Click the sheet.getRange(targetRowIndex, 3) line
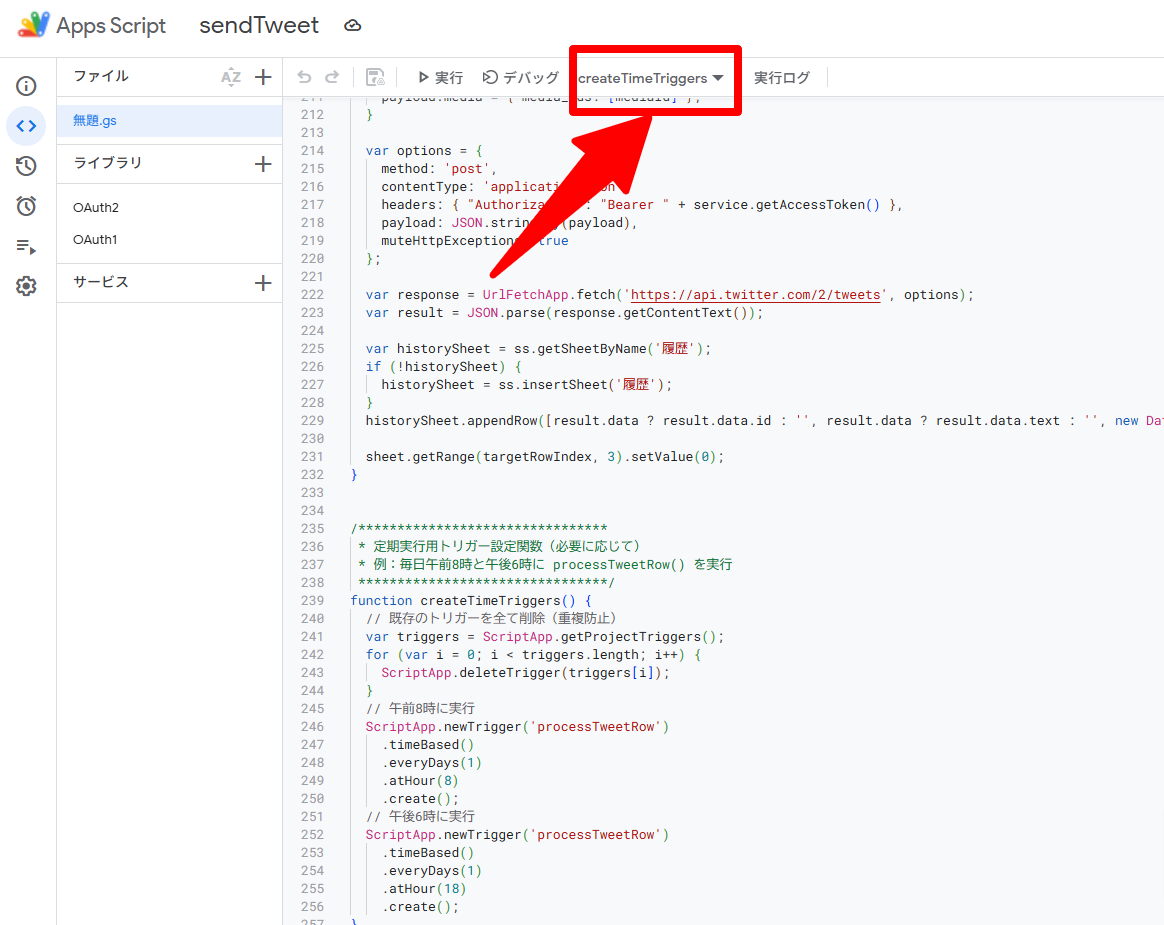 (544, 457)
